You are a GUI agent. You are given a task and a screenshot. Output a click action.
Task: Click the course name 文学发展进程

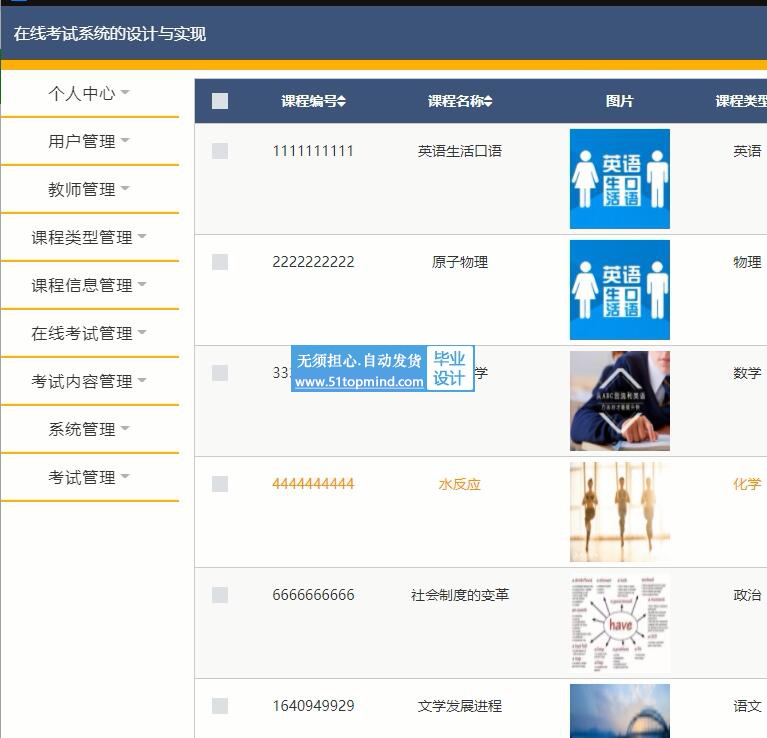[459, 706]
